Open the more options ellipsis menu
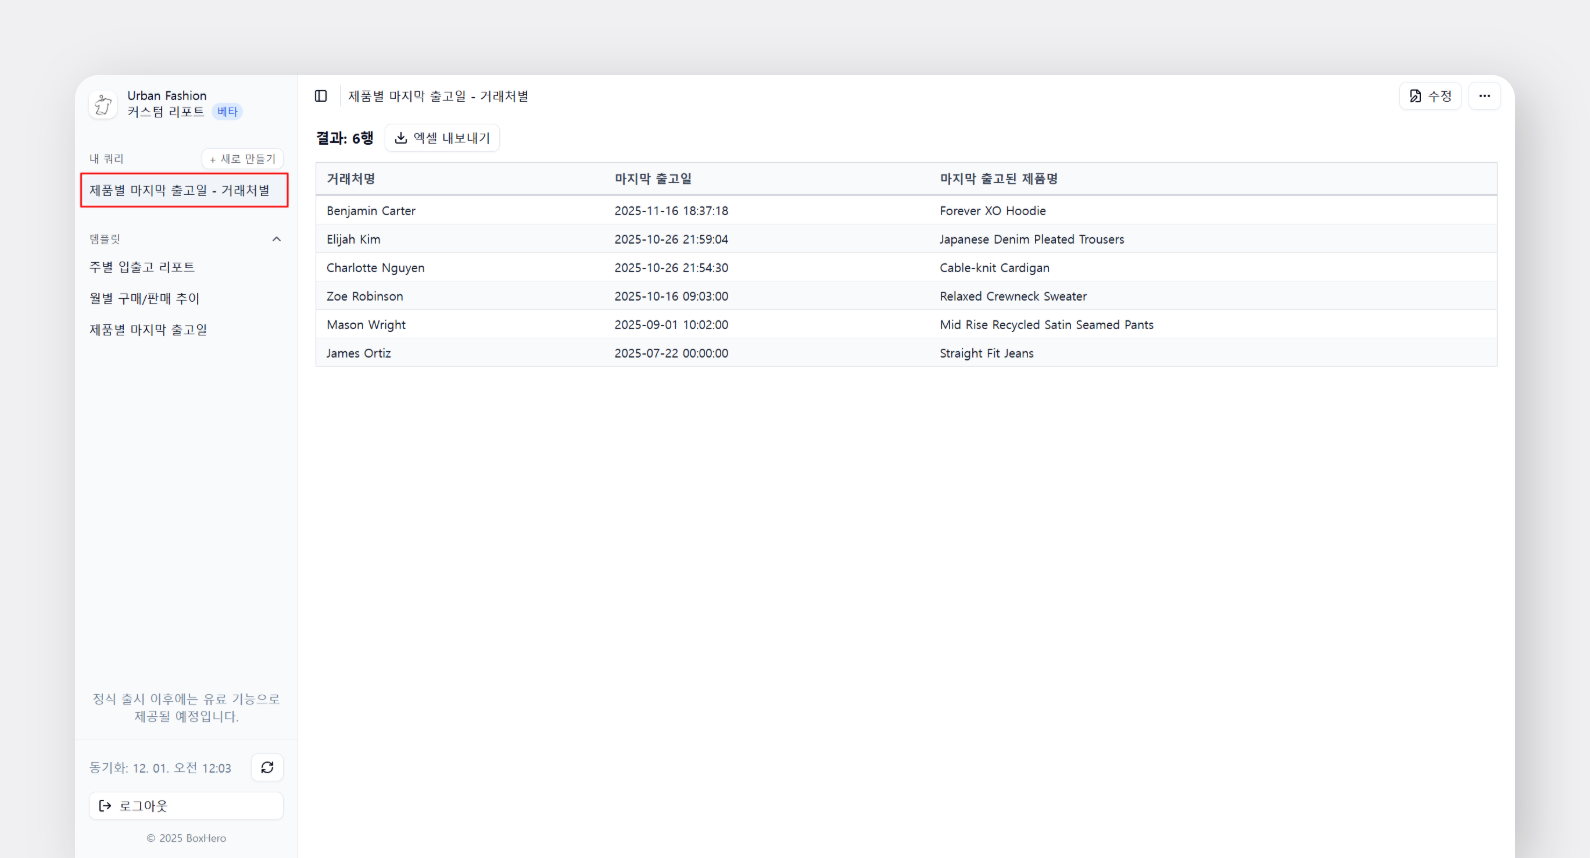 (1484, 96)
